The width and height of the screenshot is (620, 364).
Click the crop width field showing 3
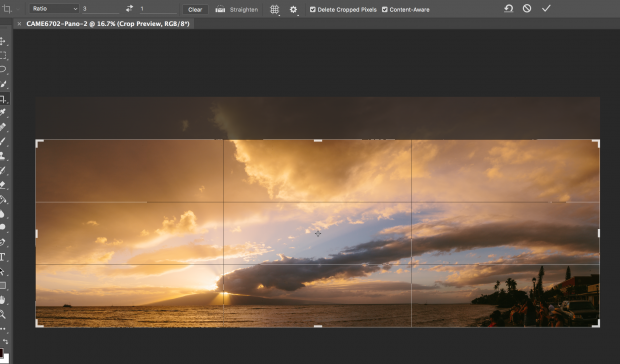point(100,9)
